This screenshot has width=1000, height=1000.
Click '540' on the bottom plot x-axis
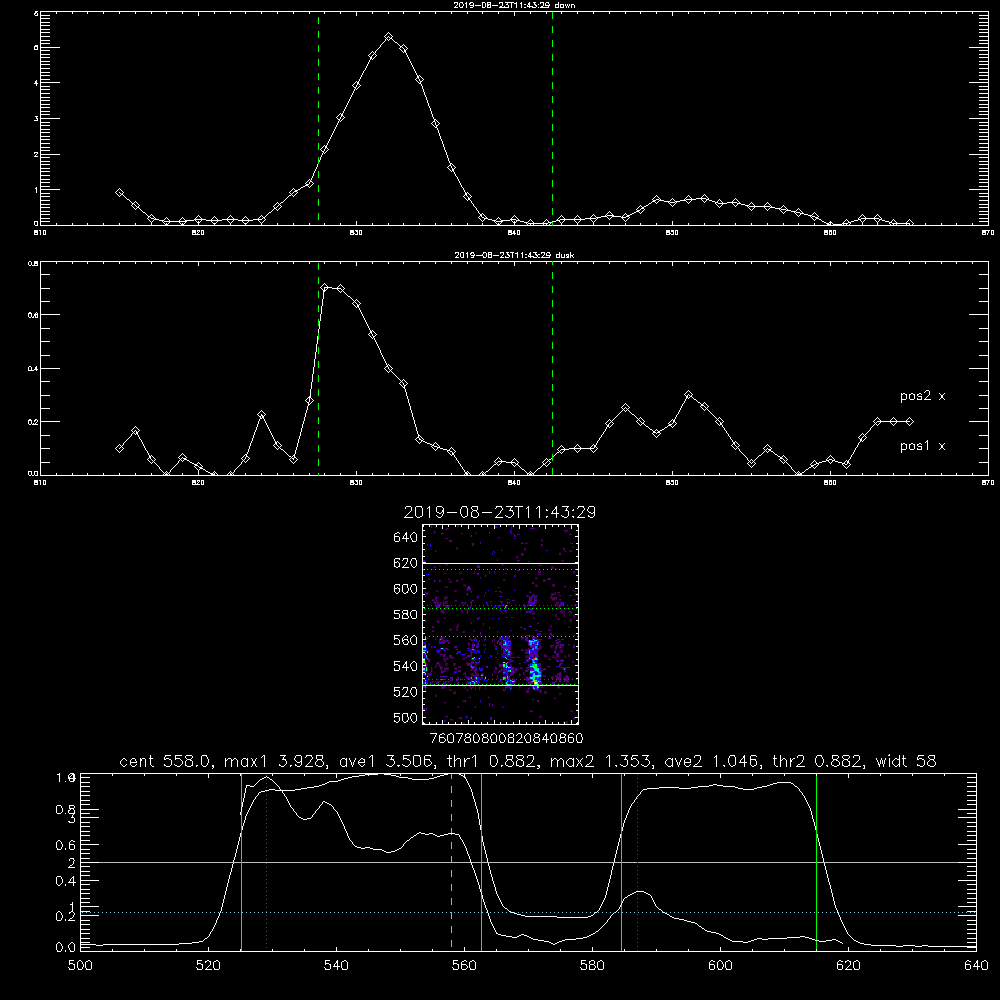coord(337,966)
